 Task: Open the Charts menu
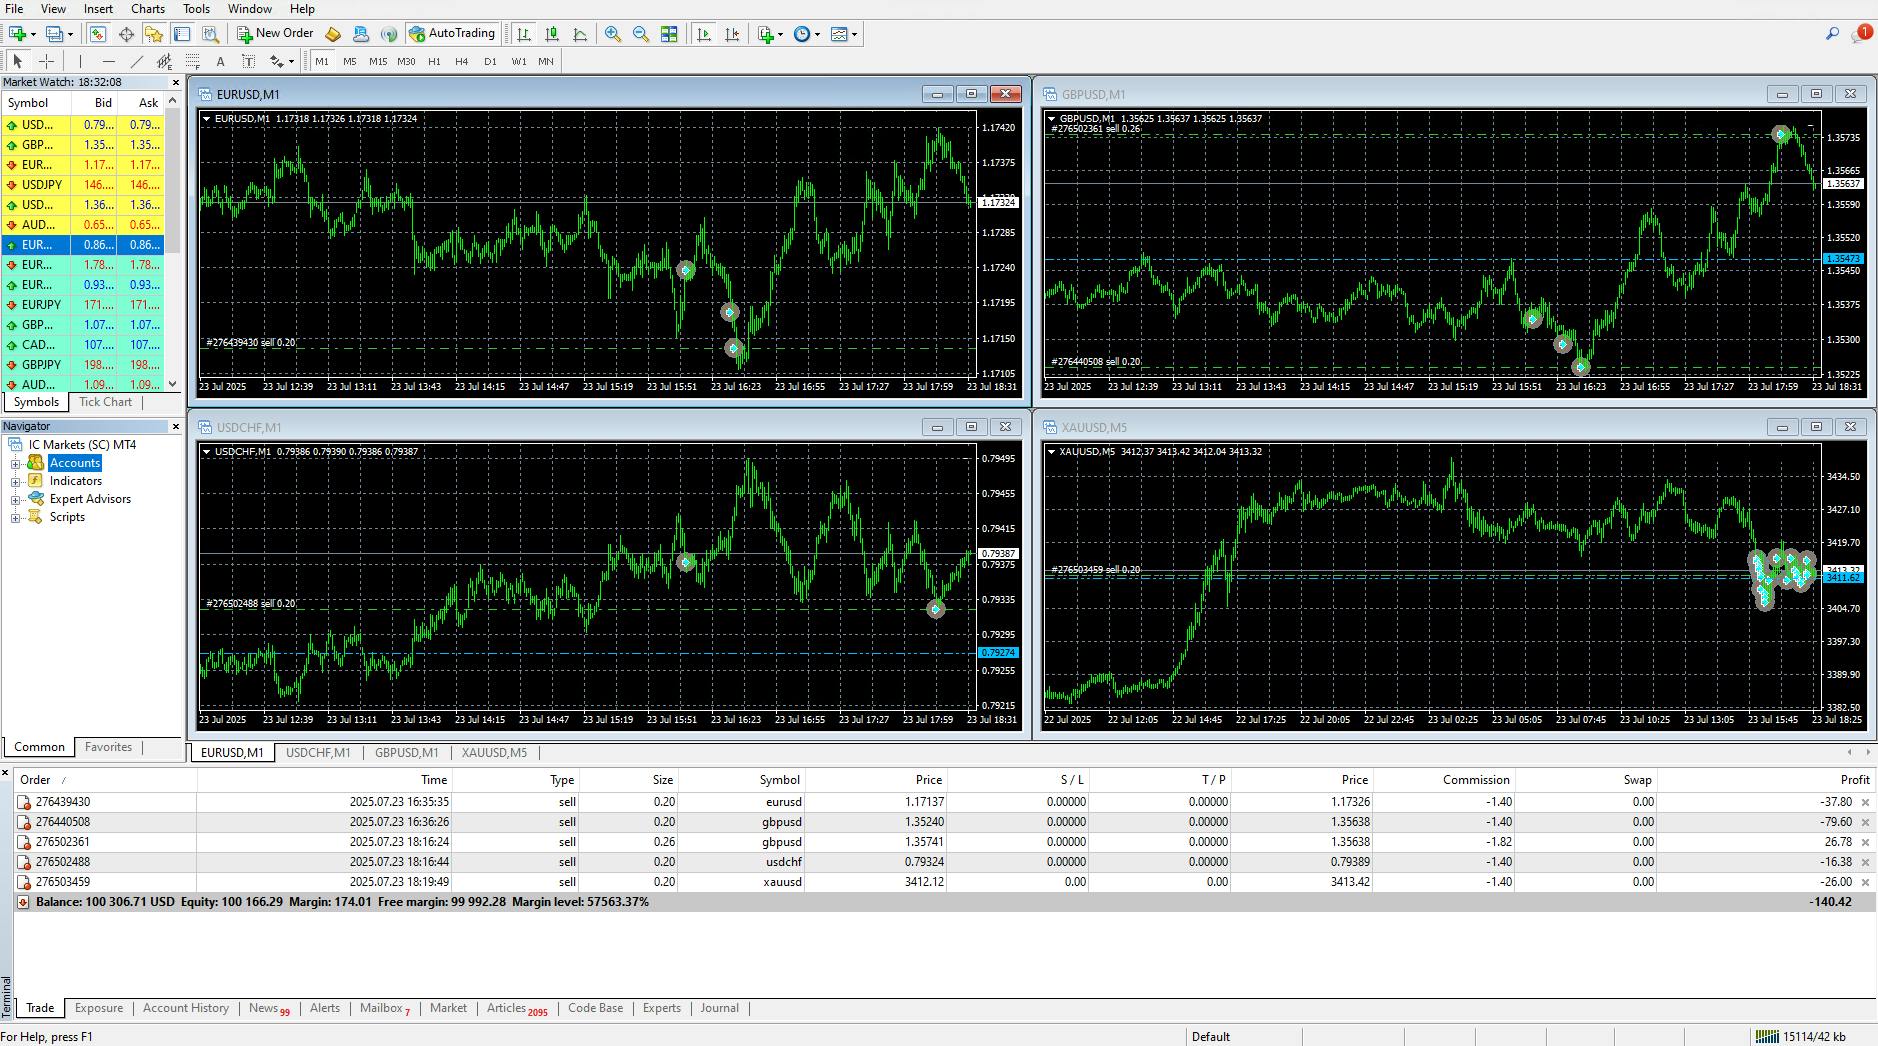click(148, 9)
